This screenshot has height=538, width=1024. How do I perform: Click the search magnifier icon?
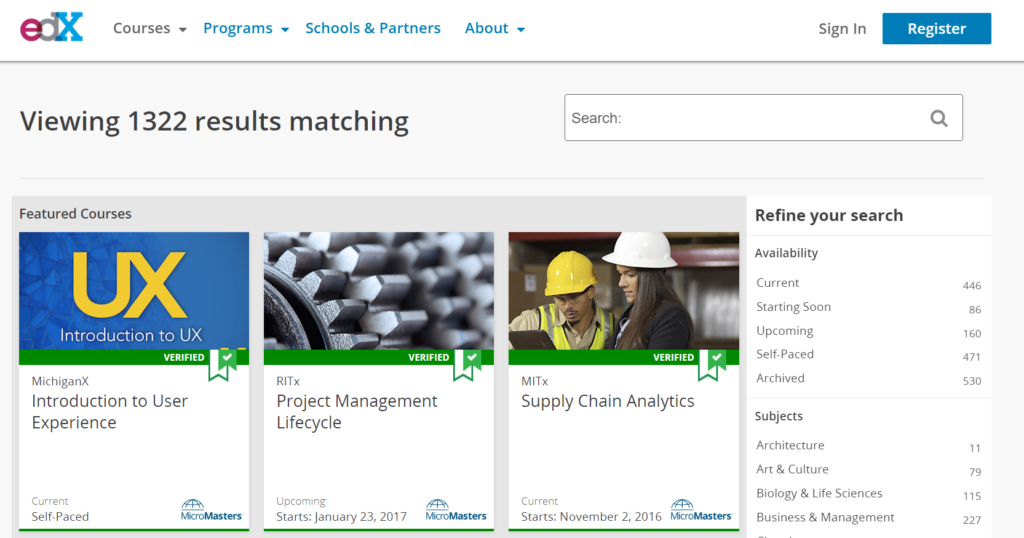[938, 118]
